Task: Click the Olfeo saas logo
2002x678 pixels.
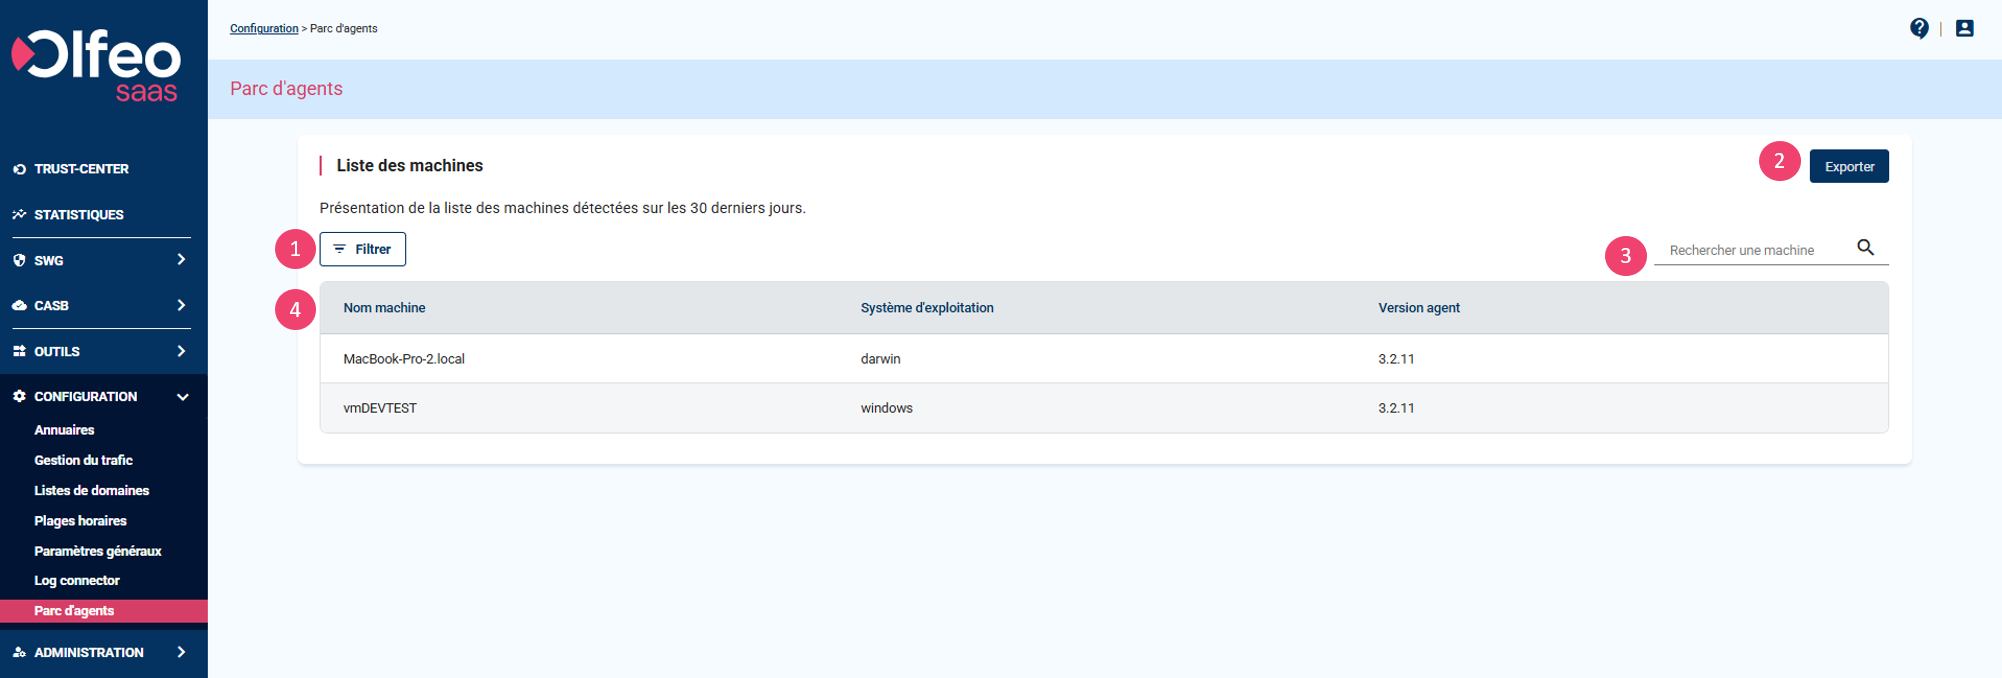Action: pyautogui.click(x=96, y=66)
